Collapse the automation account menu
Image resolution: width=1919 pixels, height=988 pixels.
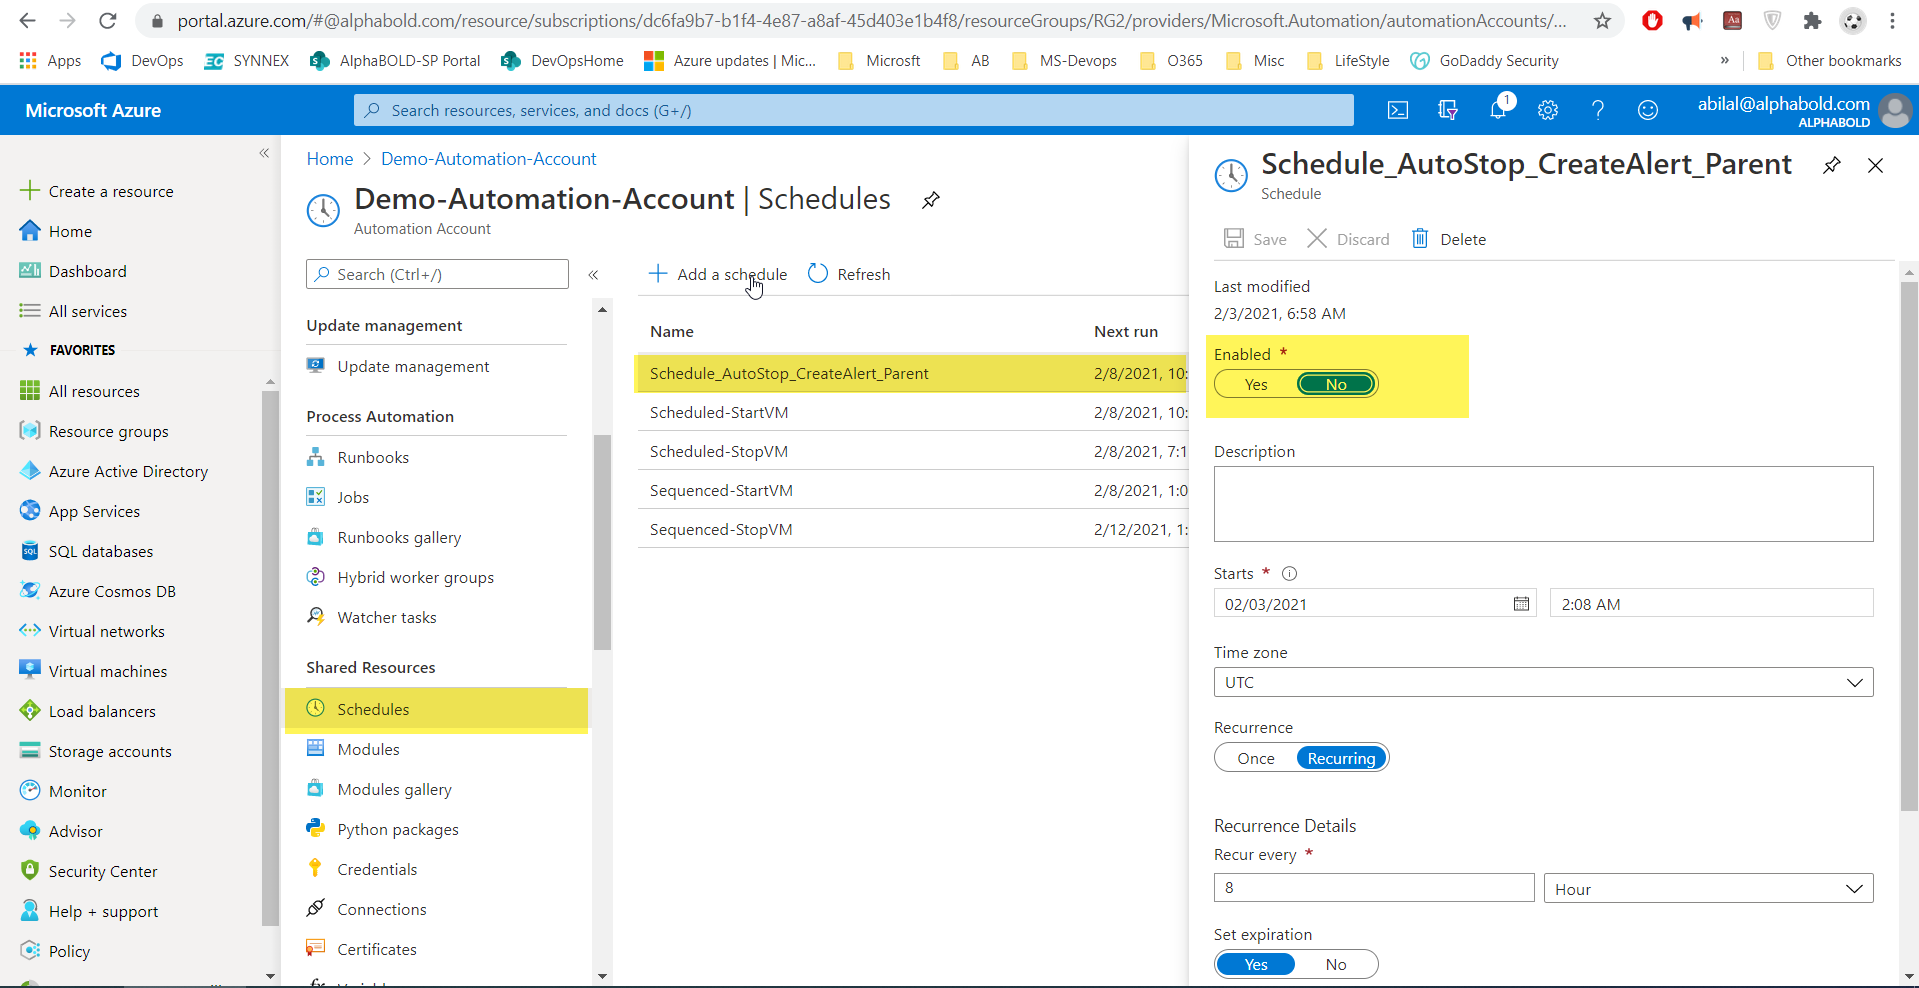pos(593,274)
